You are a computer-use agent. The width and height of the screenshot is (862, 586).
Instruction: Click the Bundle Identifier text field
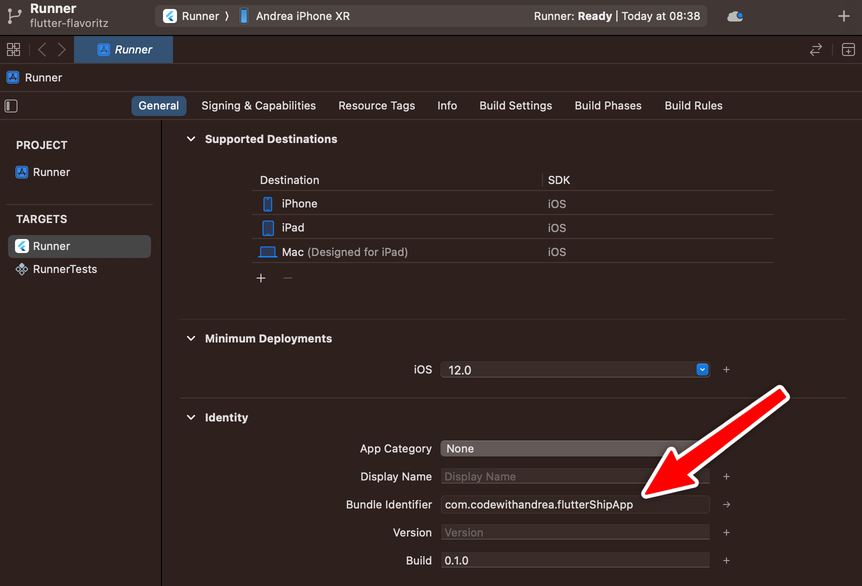[x=575, y=505]
